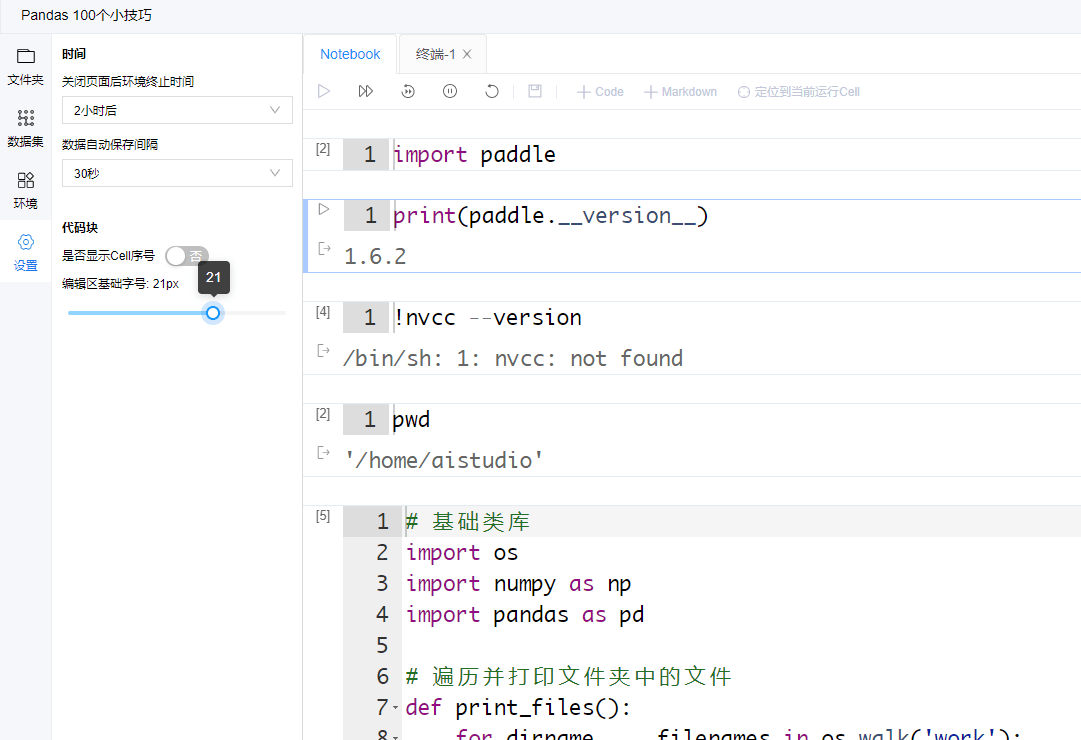
Task: Toggle the show Cell number switch
Action: tap(186, 256)
